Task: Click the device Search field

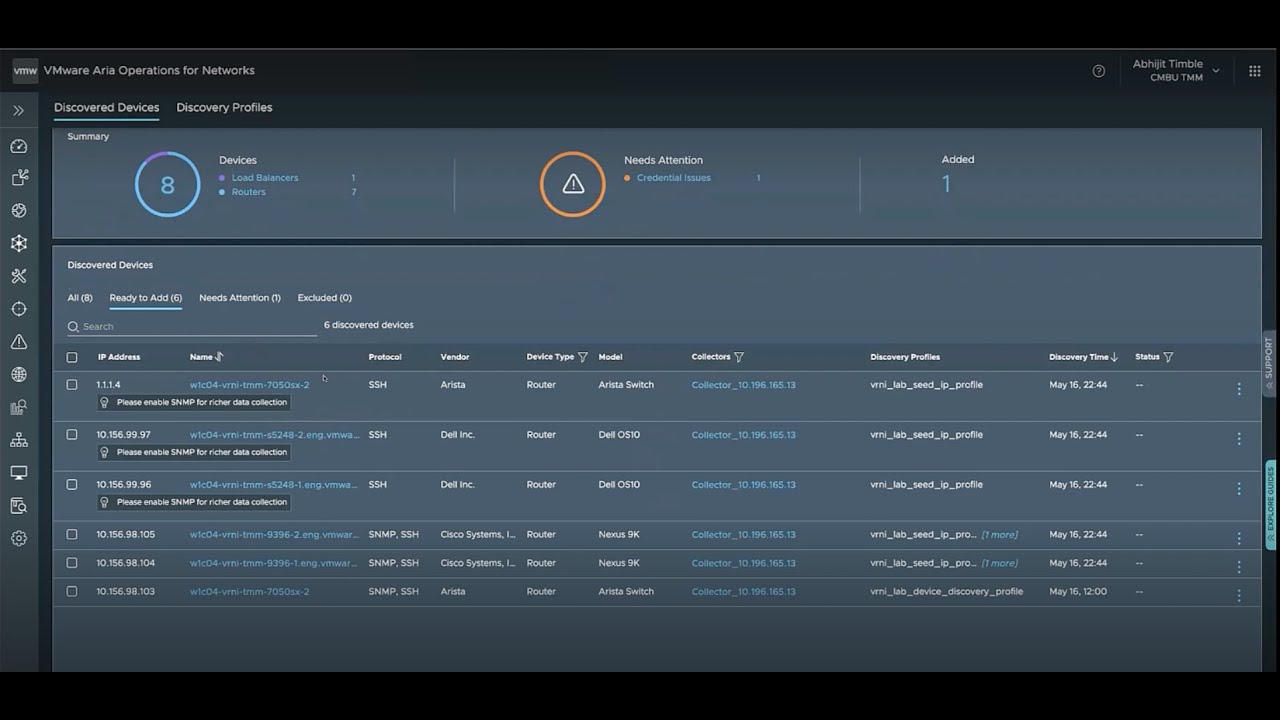Action: point(195,327)
